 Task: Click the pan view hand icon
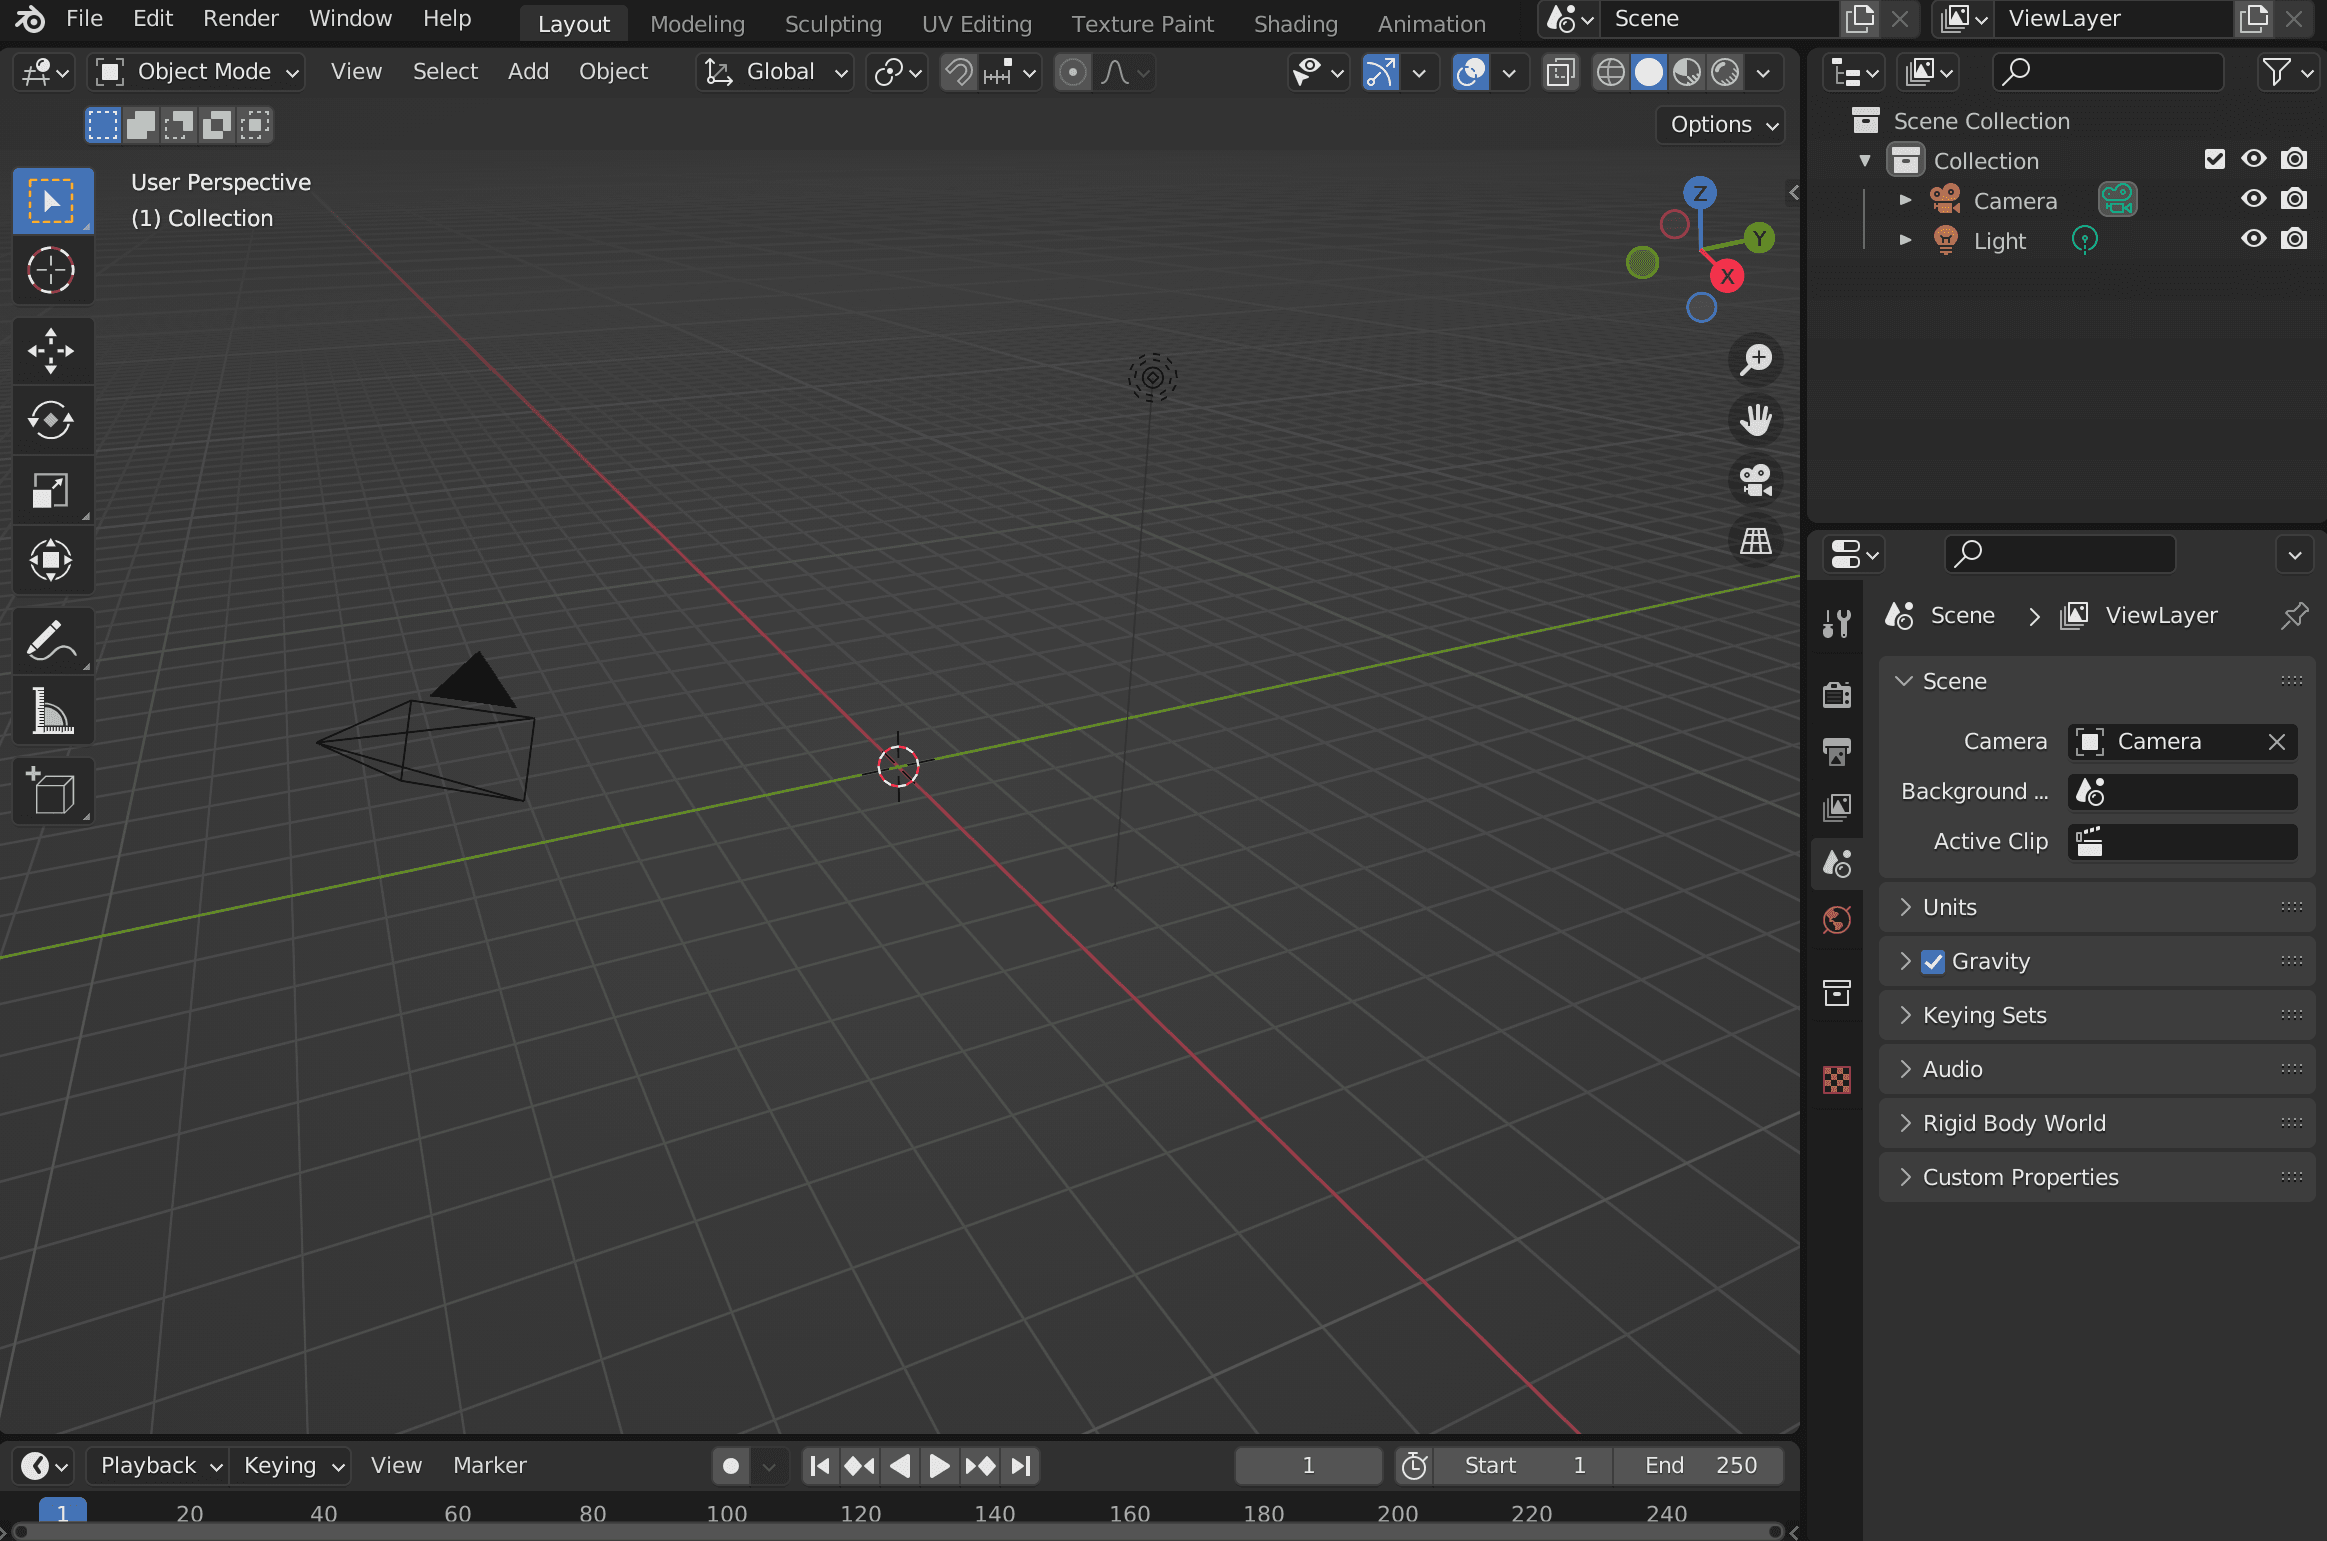tap(1755, 419)
